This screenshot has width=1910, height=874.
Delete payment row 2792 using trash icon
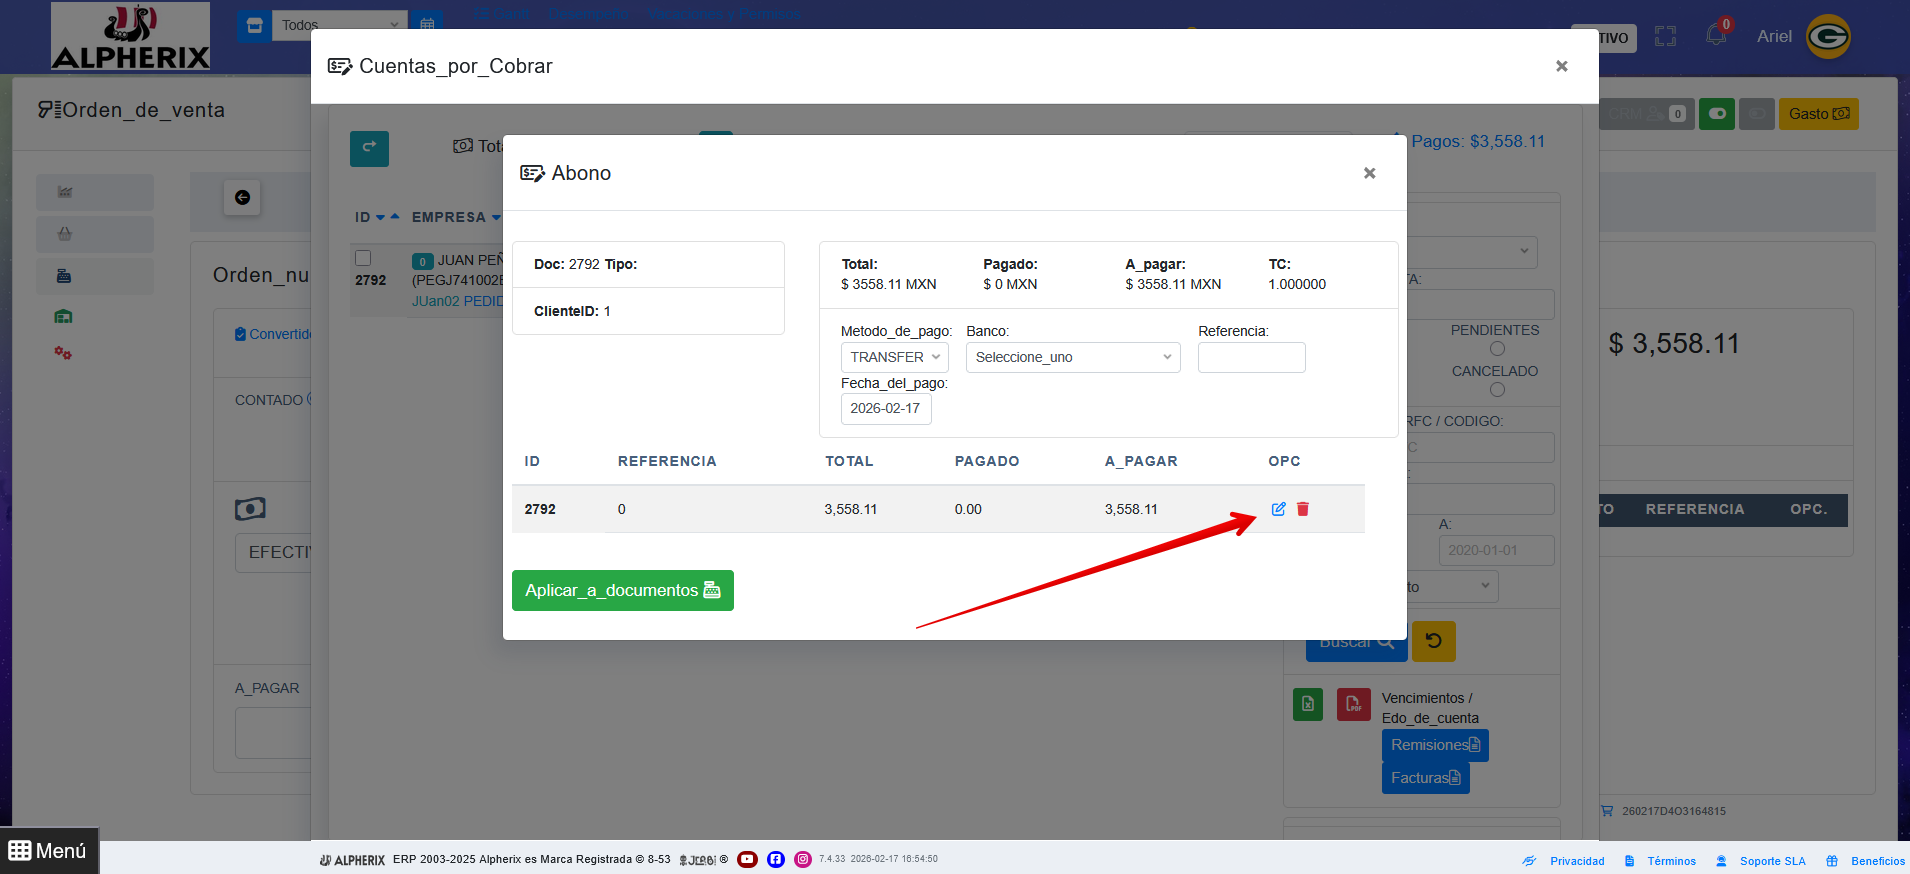pos(1303,509)
